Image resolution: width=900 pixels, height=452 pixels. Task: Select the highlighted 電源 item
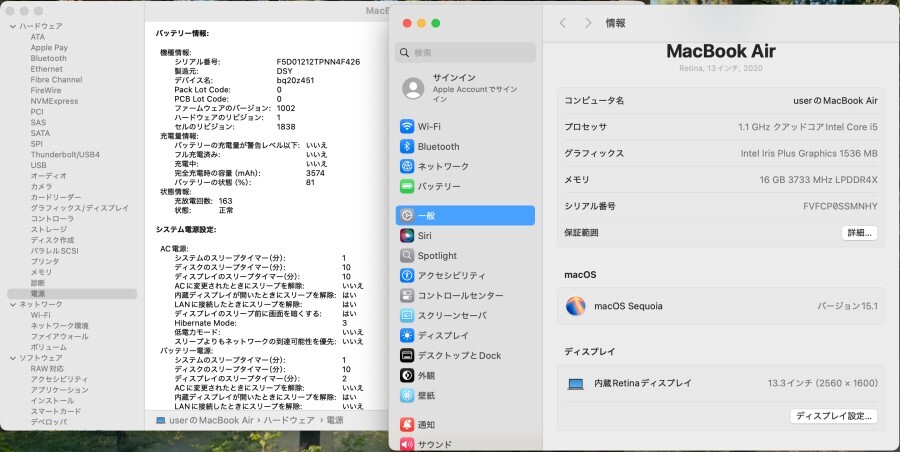coord(72,293)
